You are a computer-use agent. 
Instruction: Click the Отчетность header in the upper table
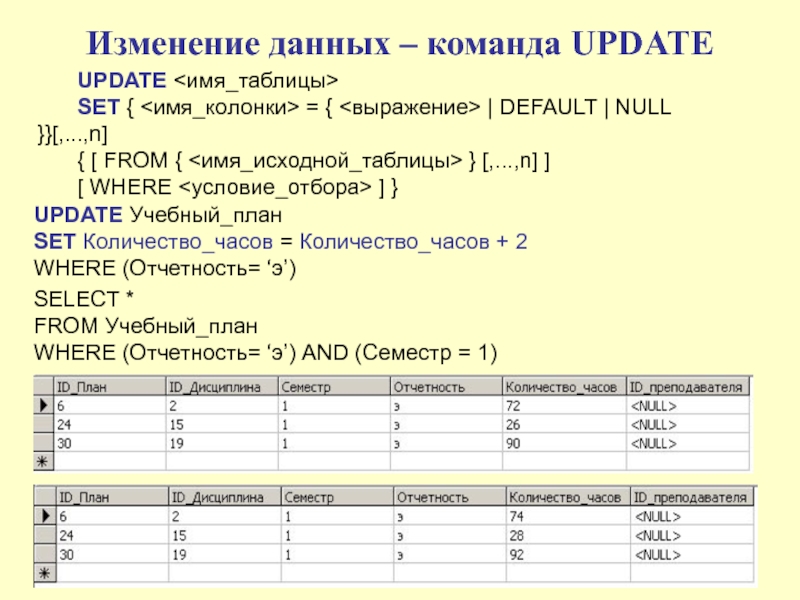[x=445, y=387]
